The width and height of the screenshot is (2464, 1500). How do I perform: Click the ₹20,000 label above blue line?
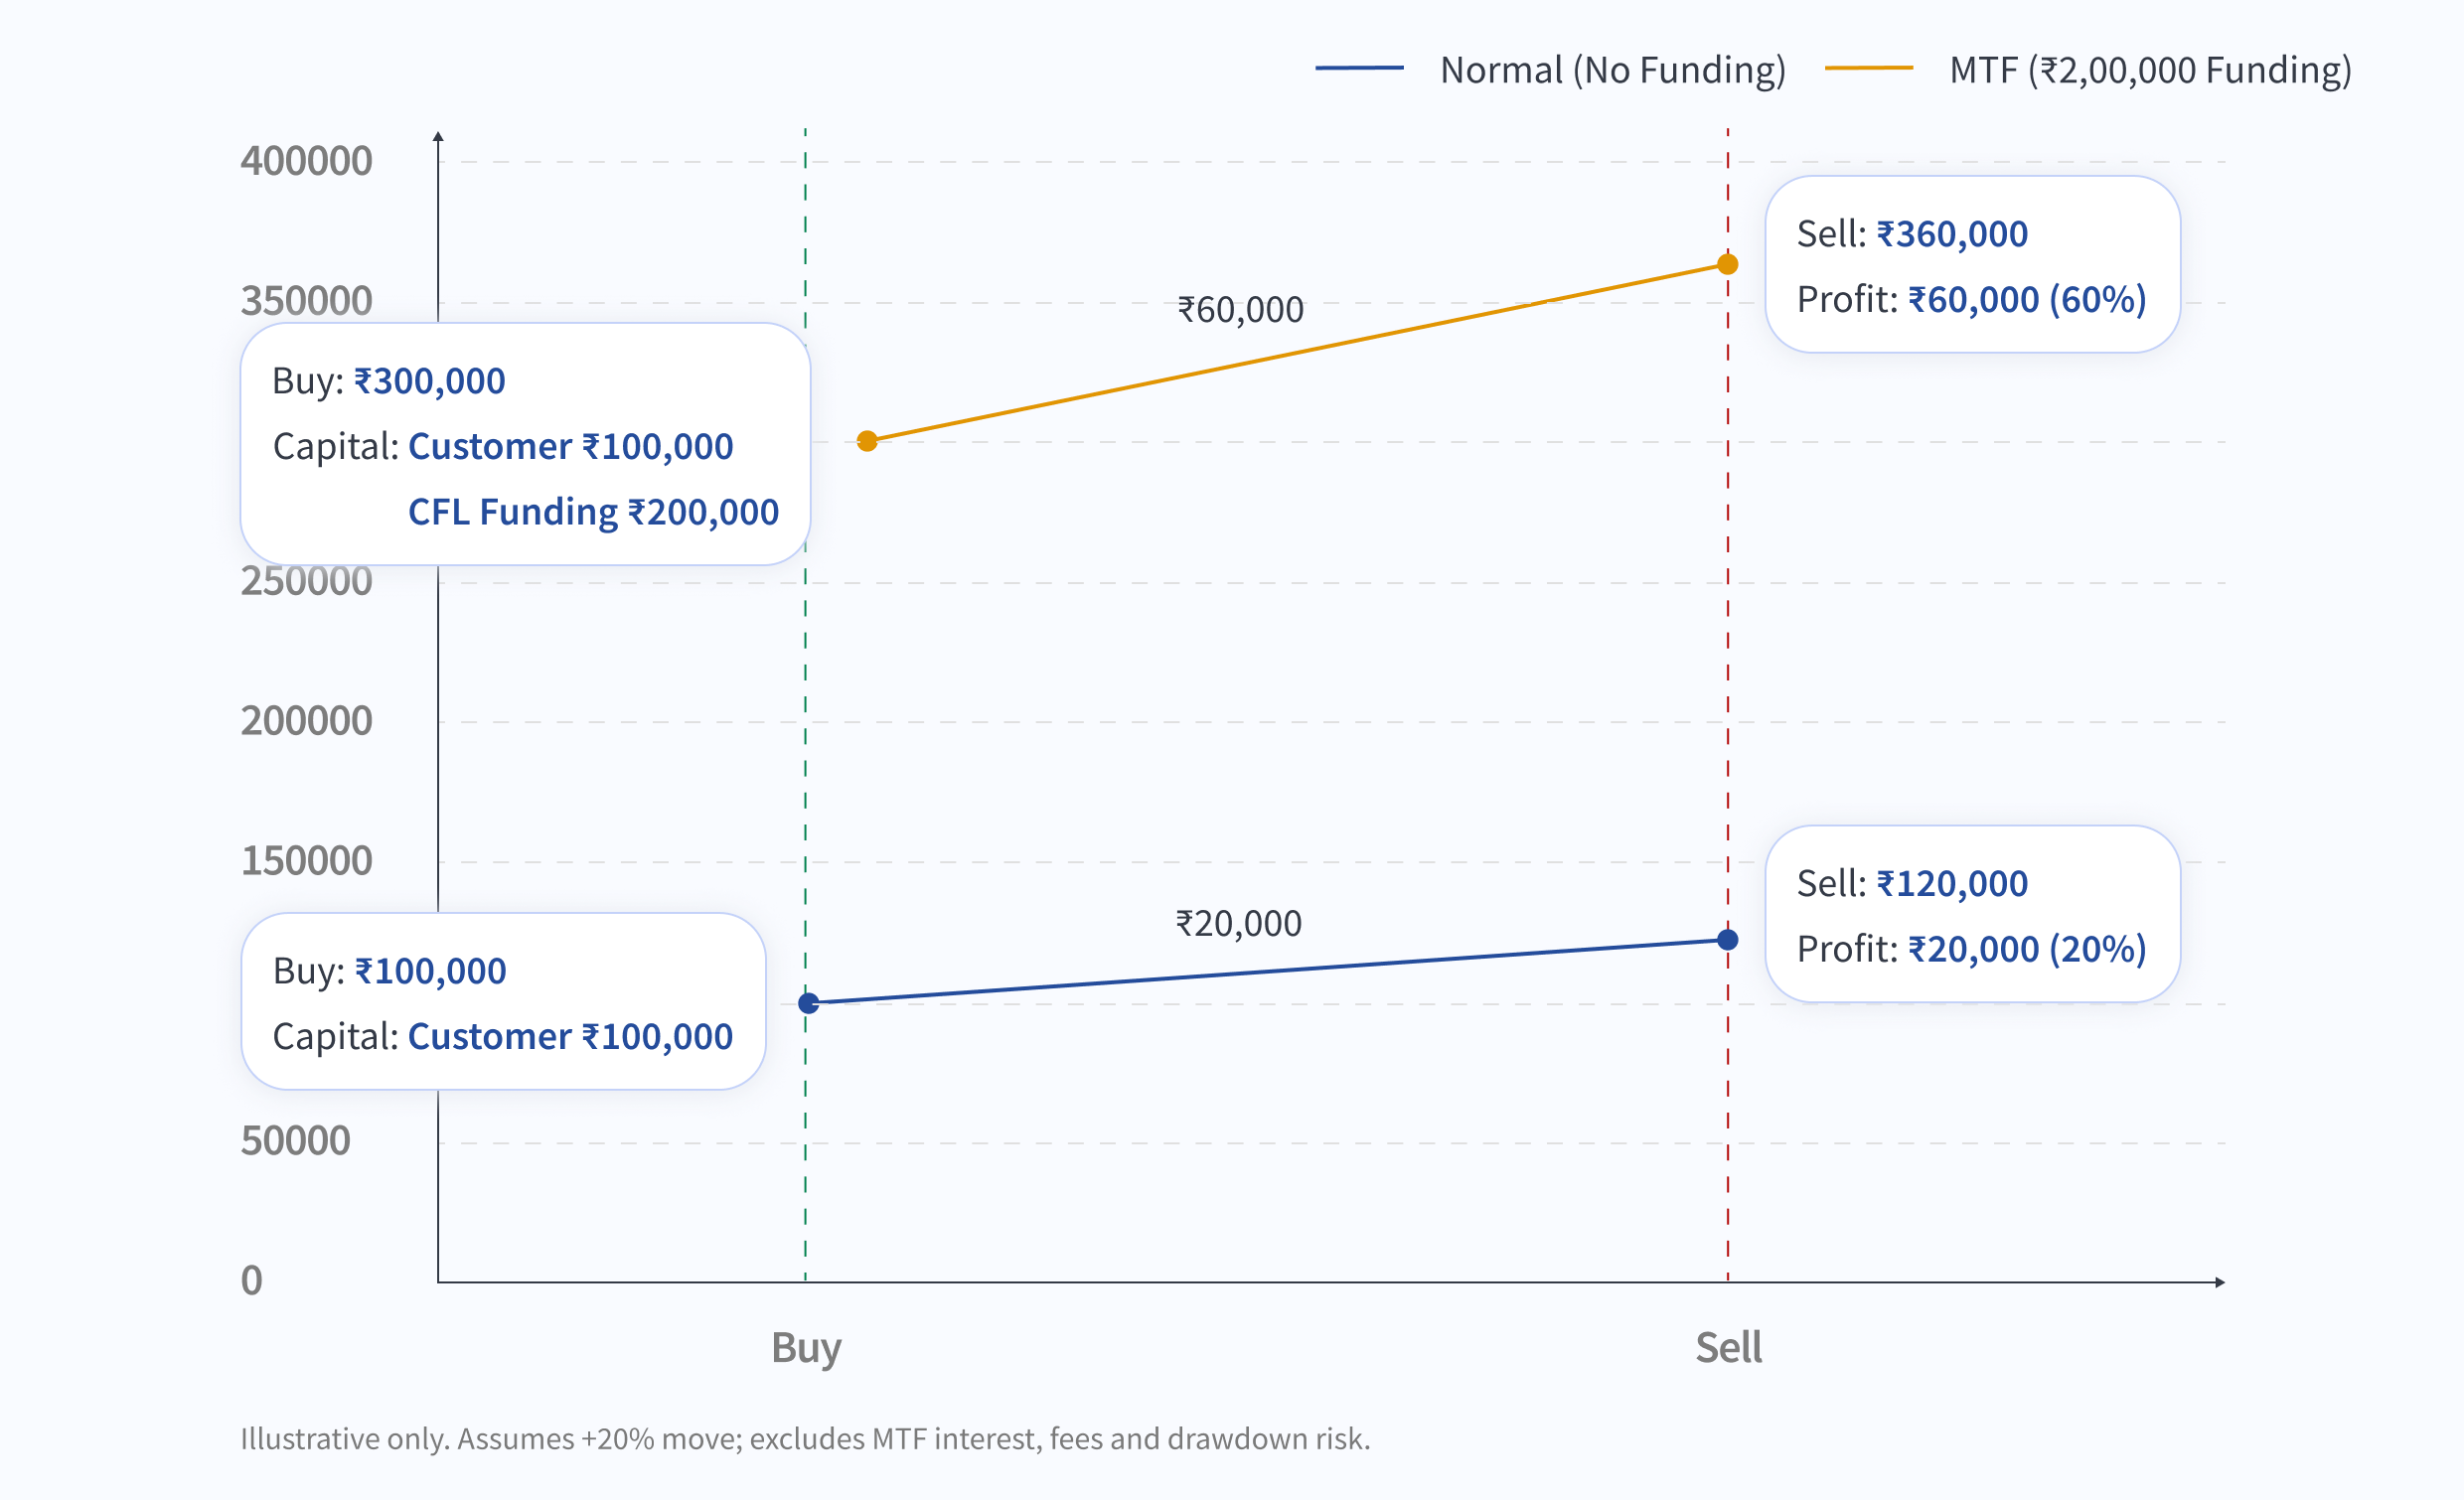1238,923
